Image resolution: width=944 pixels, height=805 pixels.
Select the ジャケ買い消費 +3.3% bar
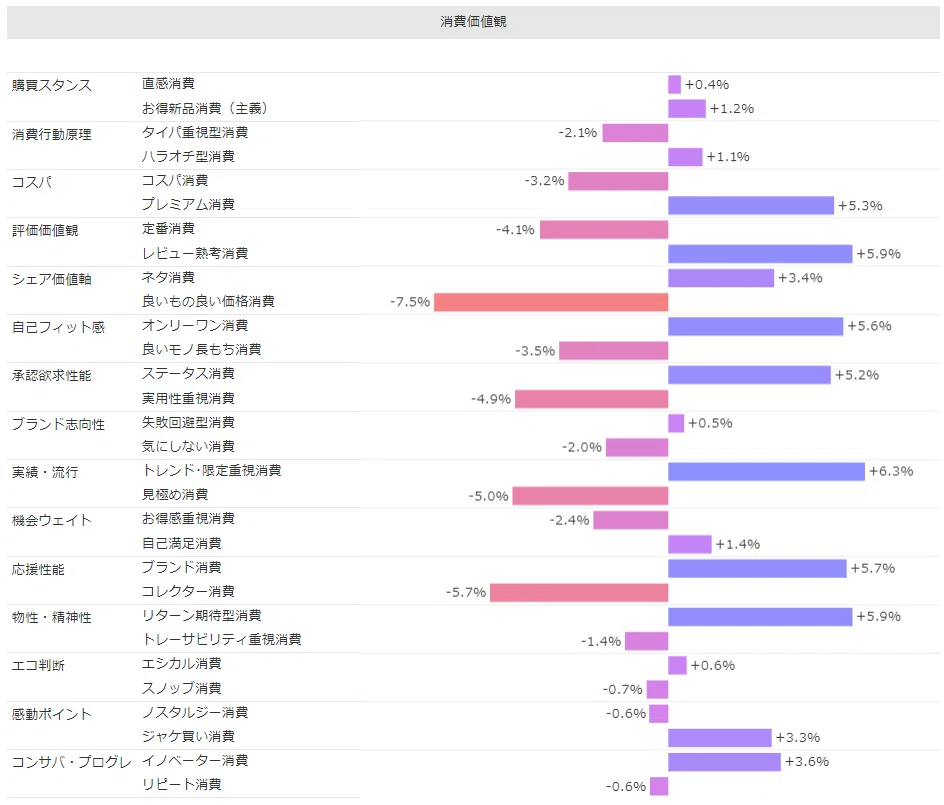tap(719, 738)
